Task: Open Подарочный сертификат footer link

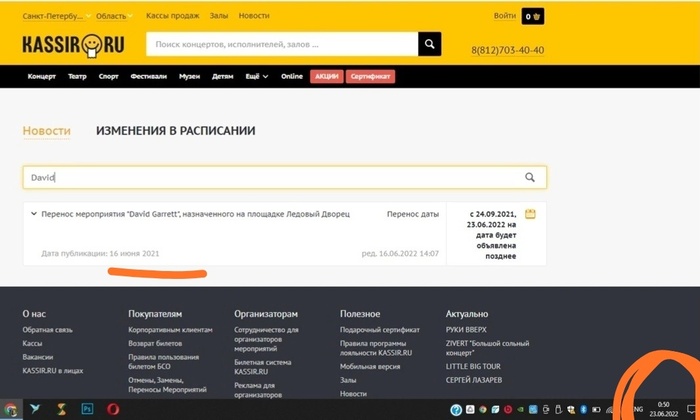Action: [379, 330]
